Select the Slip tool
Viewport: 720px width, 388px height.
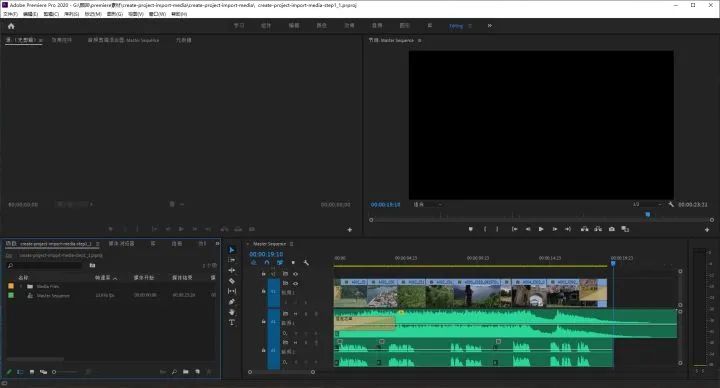click(x=231, y=291)
